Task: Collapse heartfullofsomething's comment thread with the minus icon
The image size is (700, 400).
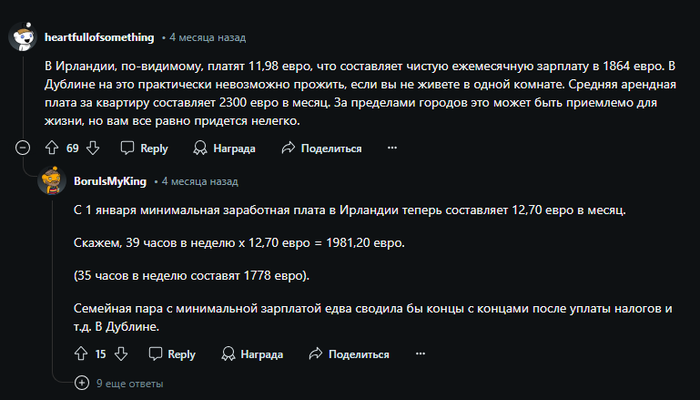Action: [x=23, y=147]
